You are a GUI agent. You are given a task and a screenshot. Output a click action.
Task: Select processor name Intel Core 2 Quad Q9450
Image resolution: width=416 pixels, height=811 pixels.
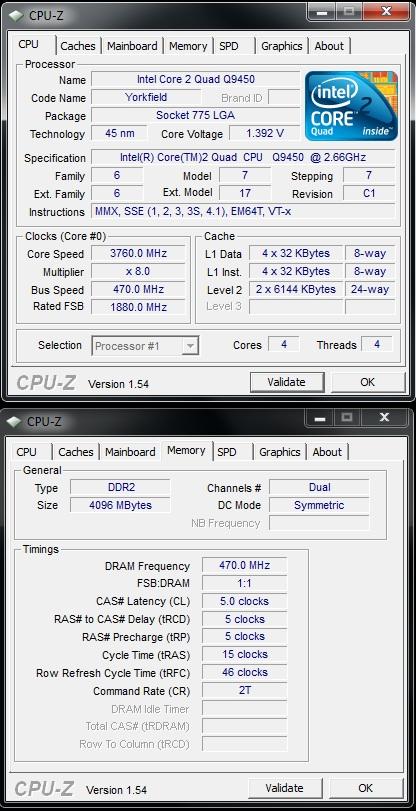[196, 80]
